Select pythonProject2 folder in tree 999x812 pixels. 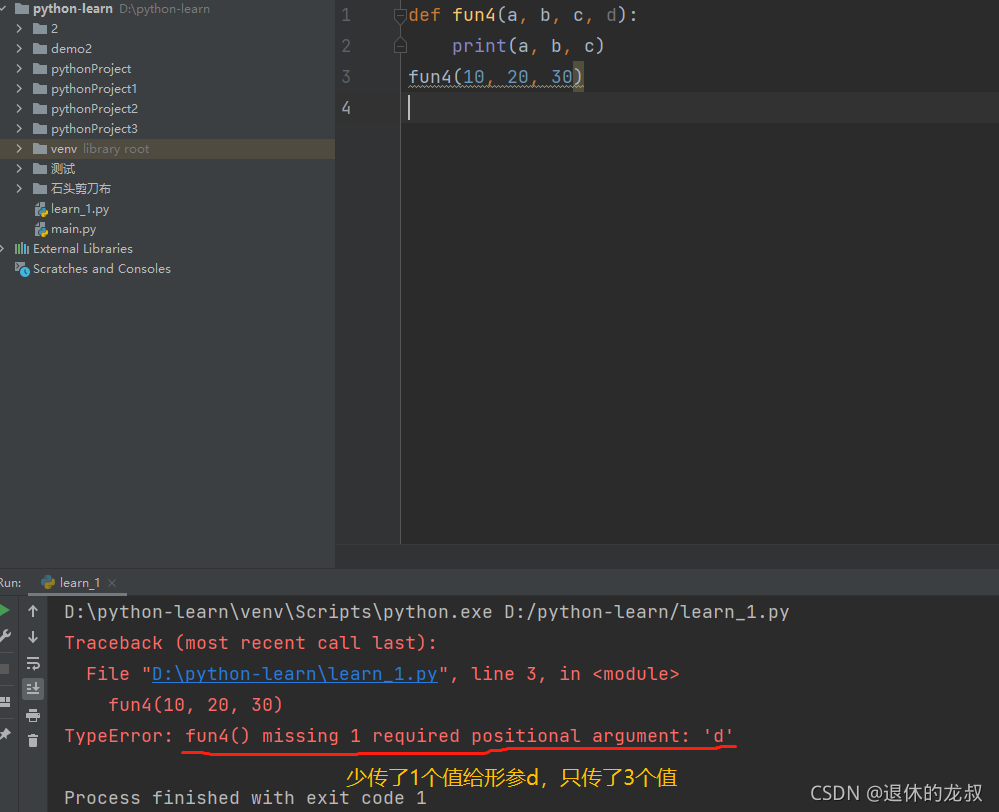pos(94,108)
